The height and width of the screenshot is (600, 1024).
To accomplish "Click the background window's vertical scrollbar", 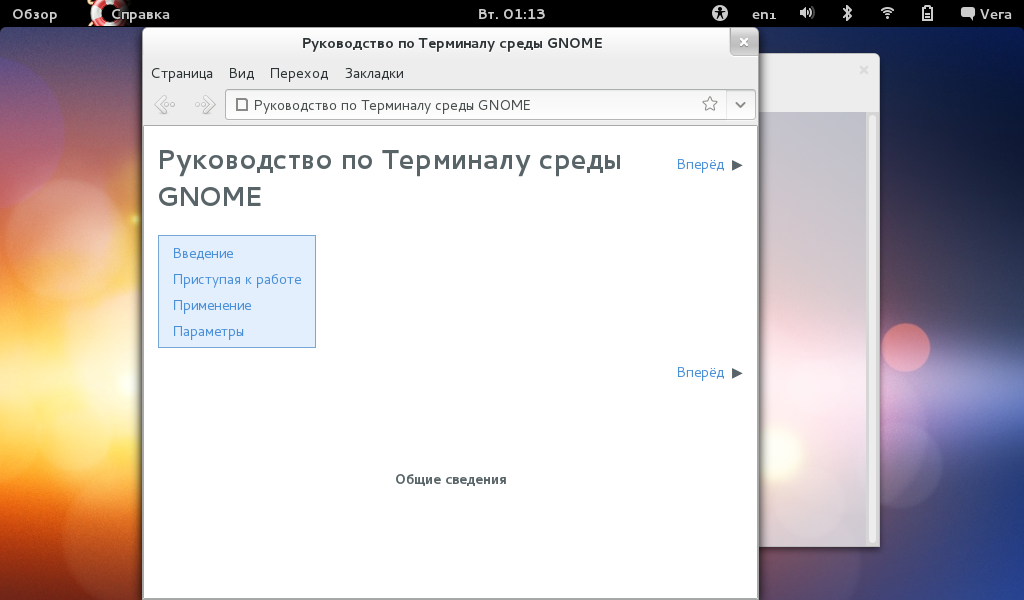I will 872,329.
